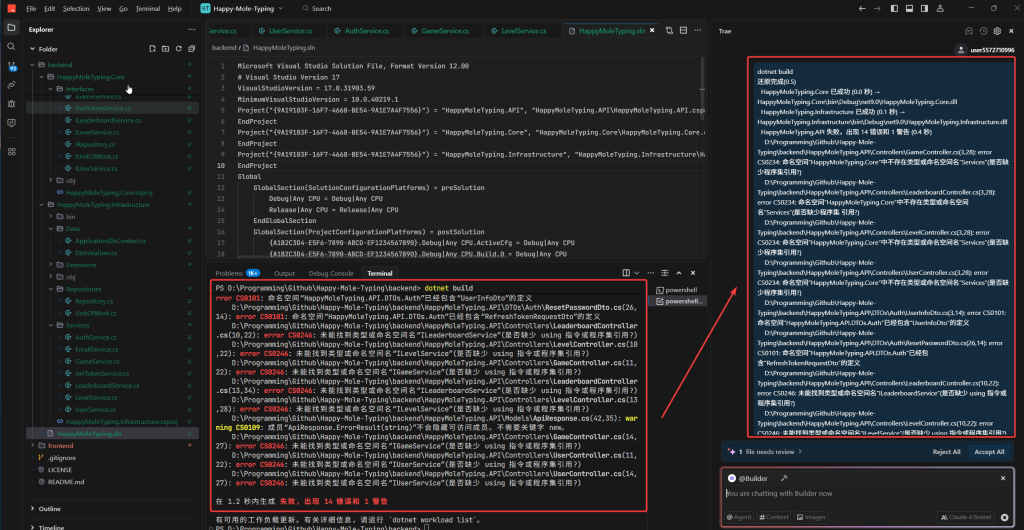Close the terminal panel
This screenshot has width=1024, height=530.
coord(693,273)
